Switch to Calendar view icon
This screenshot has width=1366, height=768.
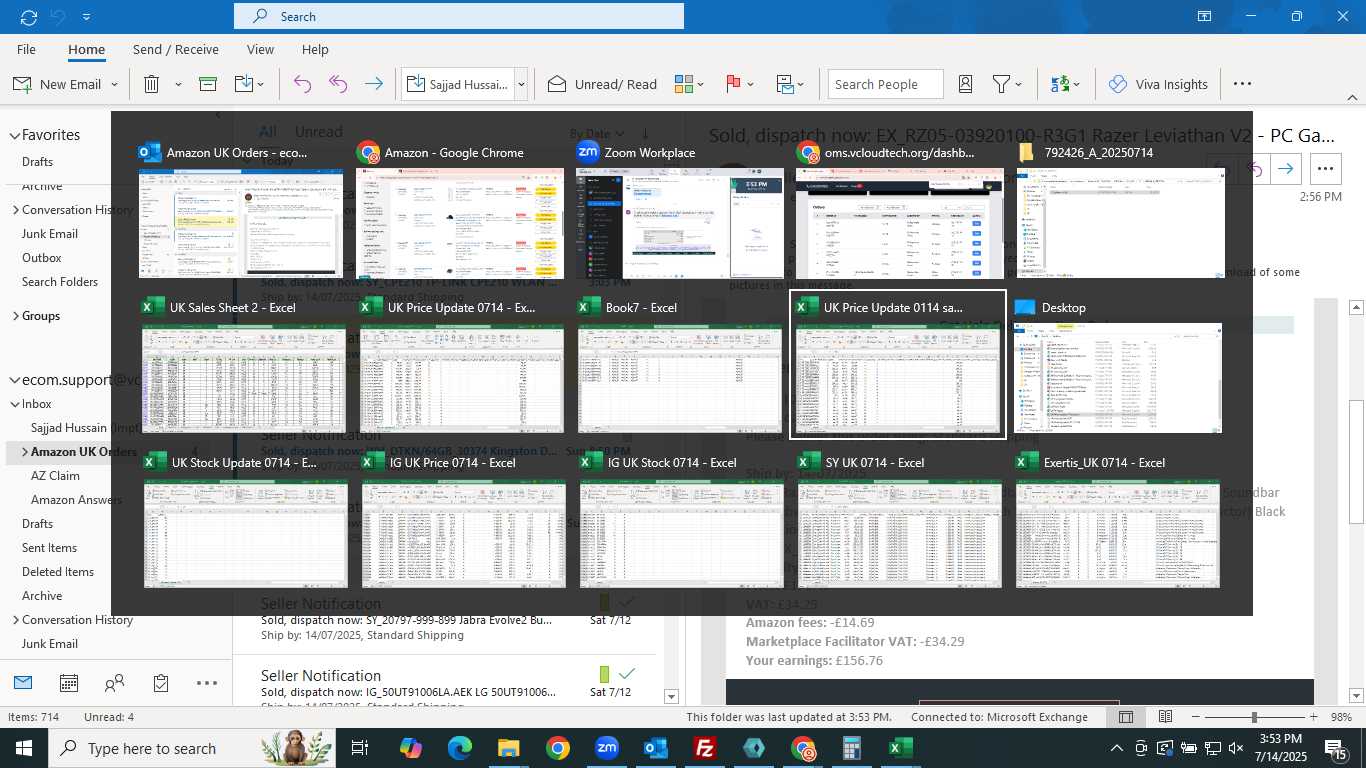click(69, 683)
